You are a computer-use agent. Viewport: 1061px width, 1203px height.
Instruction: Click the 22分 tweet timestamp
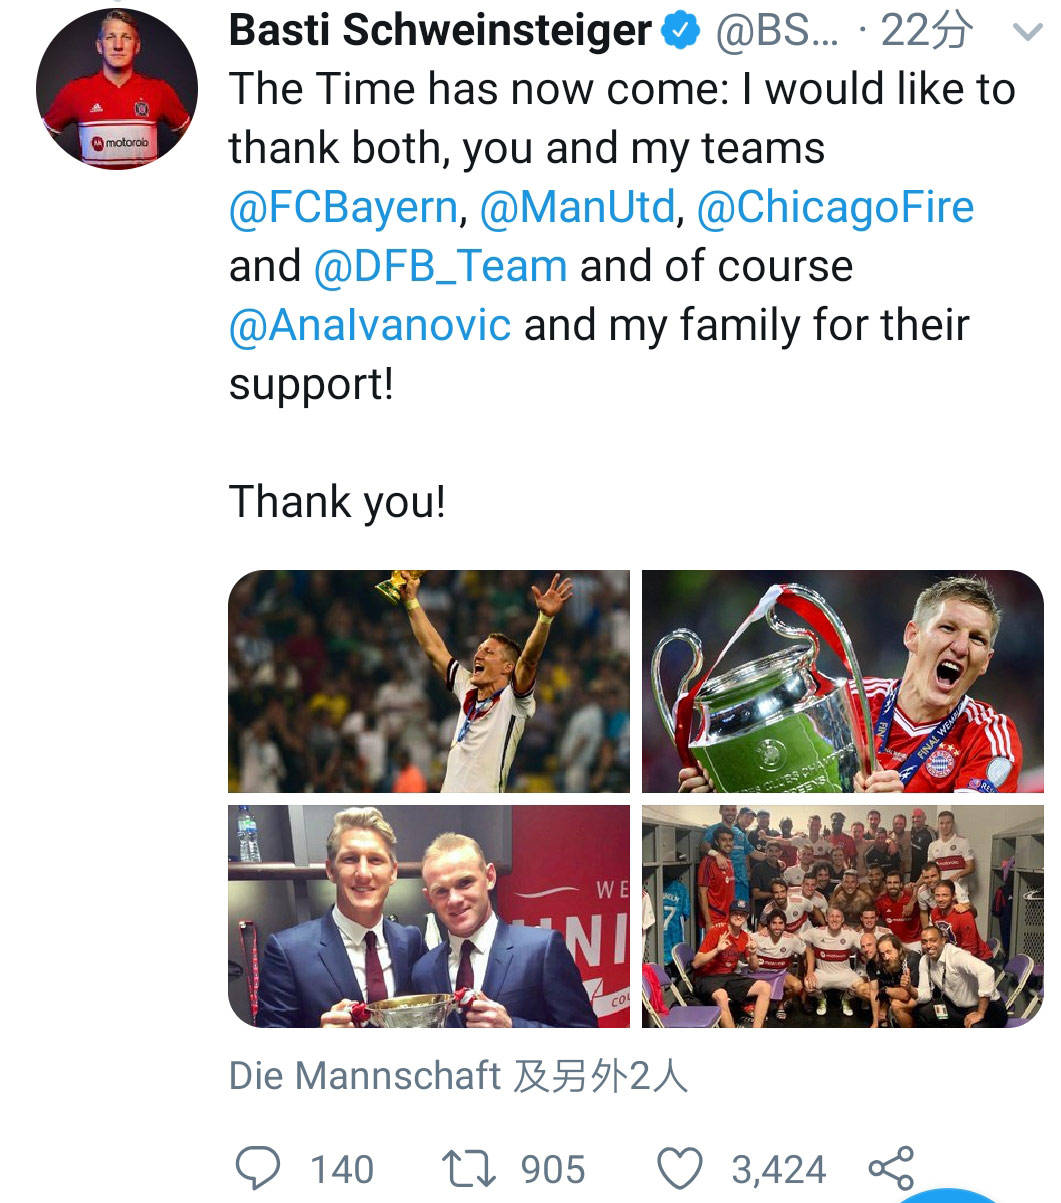(927, 33)
